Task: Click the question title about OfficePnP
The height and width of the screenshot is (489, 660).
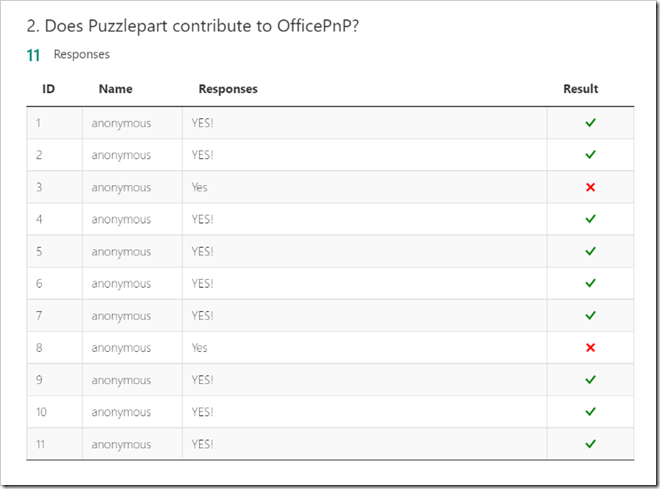Action: (192, 26)
